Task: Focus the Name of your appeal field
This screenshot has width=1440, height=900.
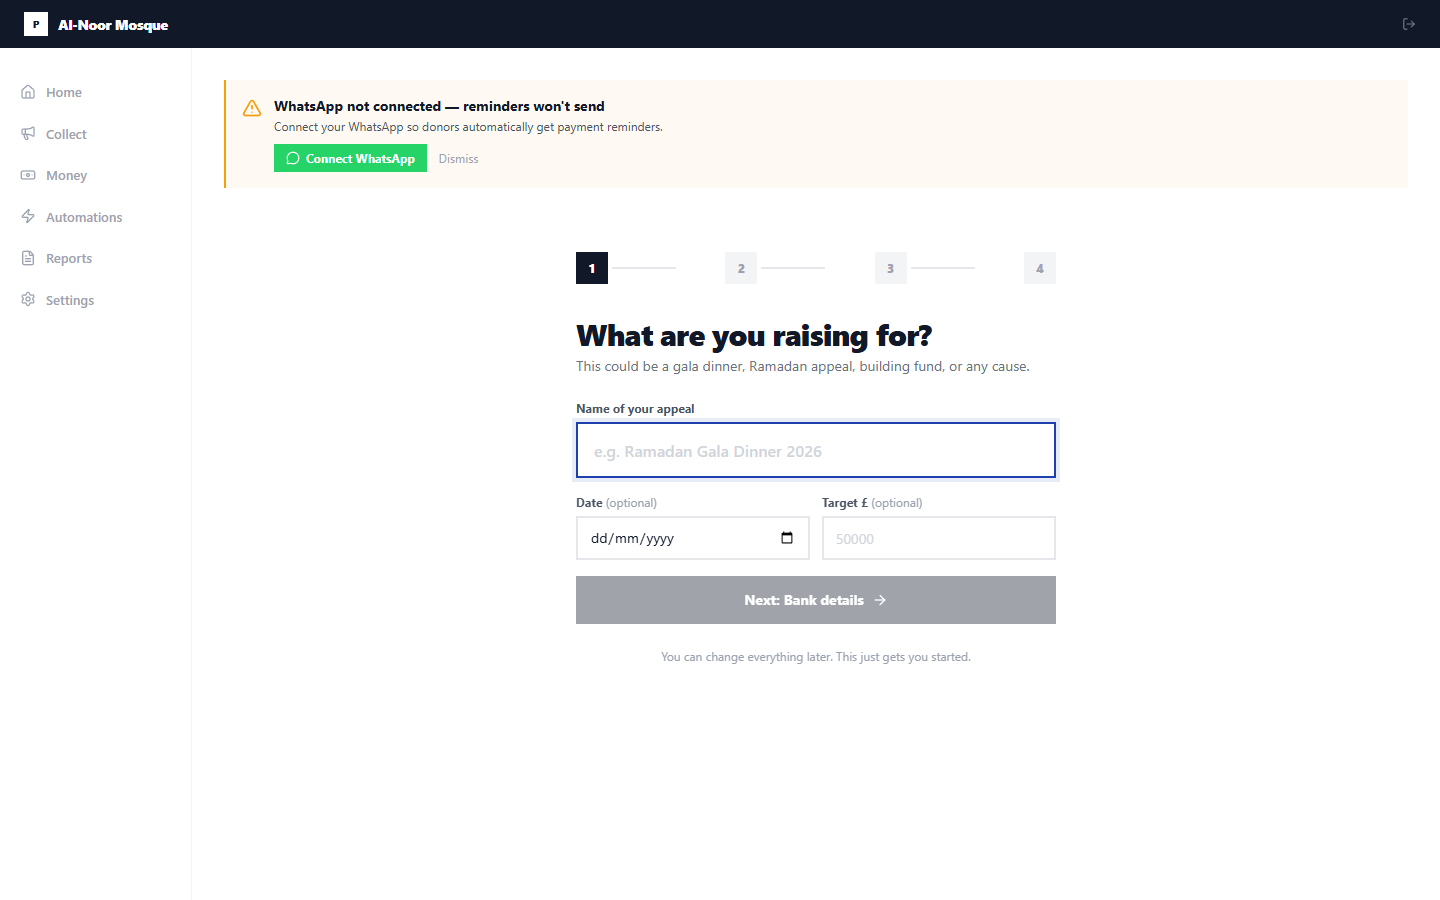Action: tap(815, 451)
